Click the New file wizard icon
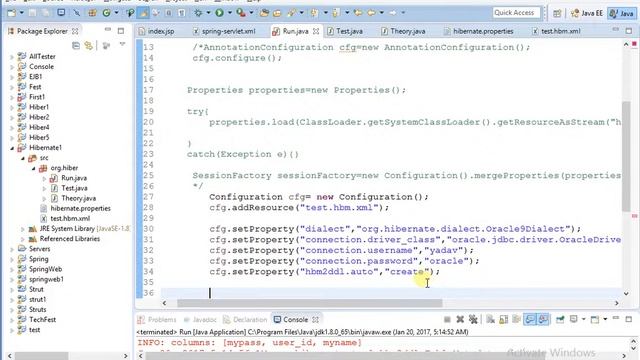The width and height of the screenshot is (640, 360). click(x=11, y=13)
